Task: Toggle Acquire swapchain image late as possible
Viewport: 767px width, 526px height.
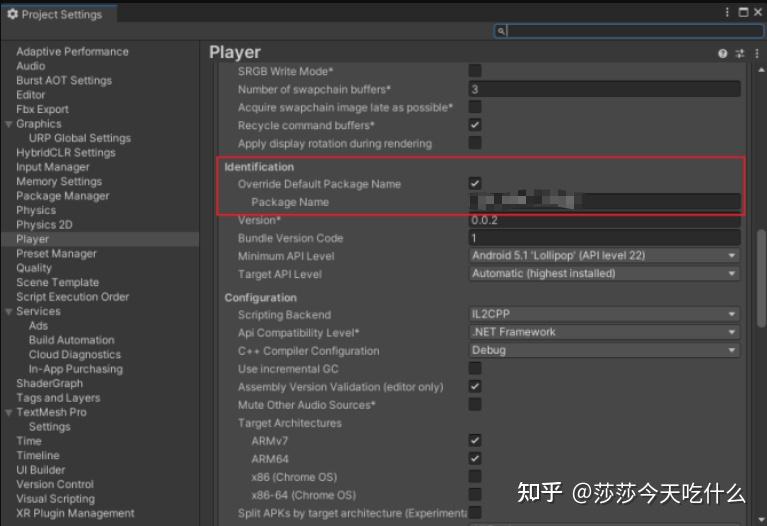Action: pos(475,107)
